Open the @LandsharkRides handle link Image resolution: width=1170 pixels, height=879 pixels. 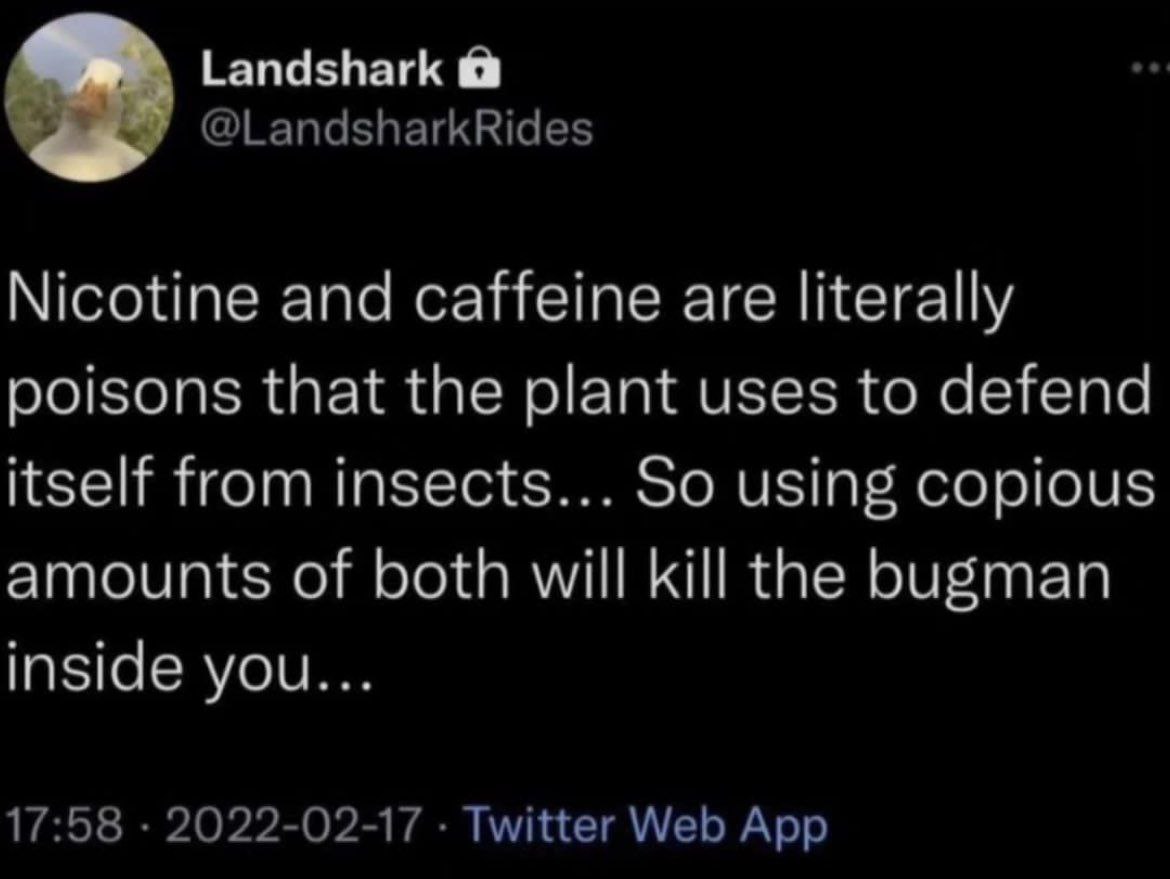click(x=398, y=127)
